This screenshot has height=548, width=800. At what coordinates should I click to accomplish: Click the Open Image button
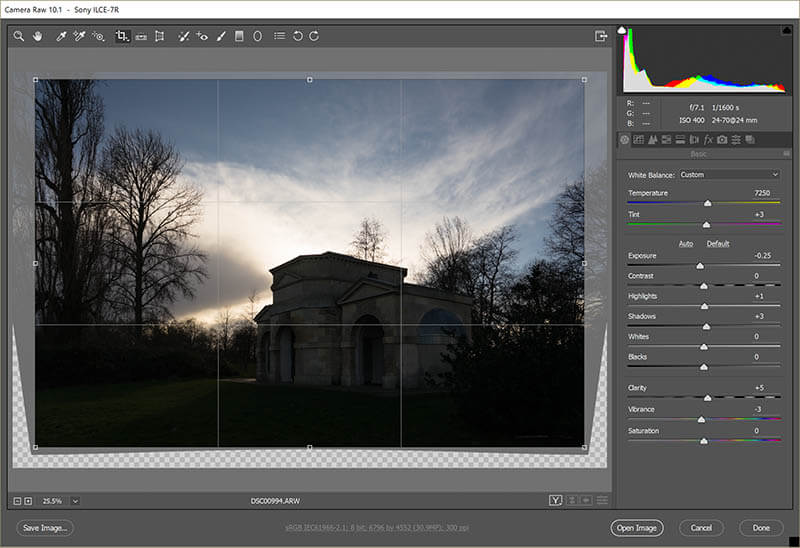tap(636, 527)
